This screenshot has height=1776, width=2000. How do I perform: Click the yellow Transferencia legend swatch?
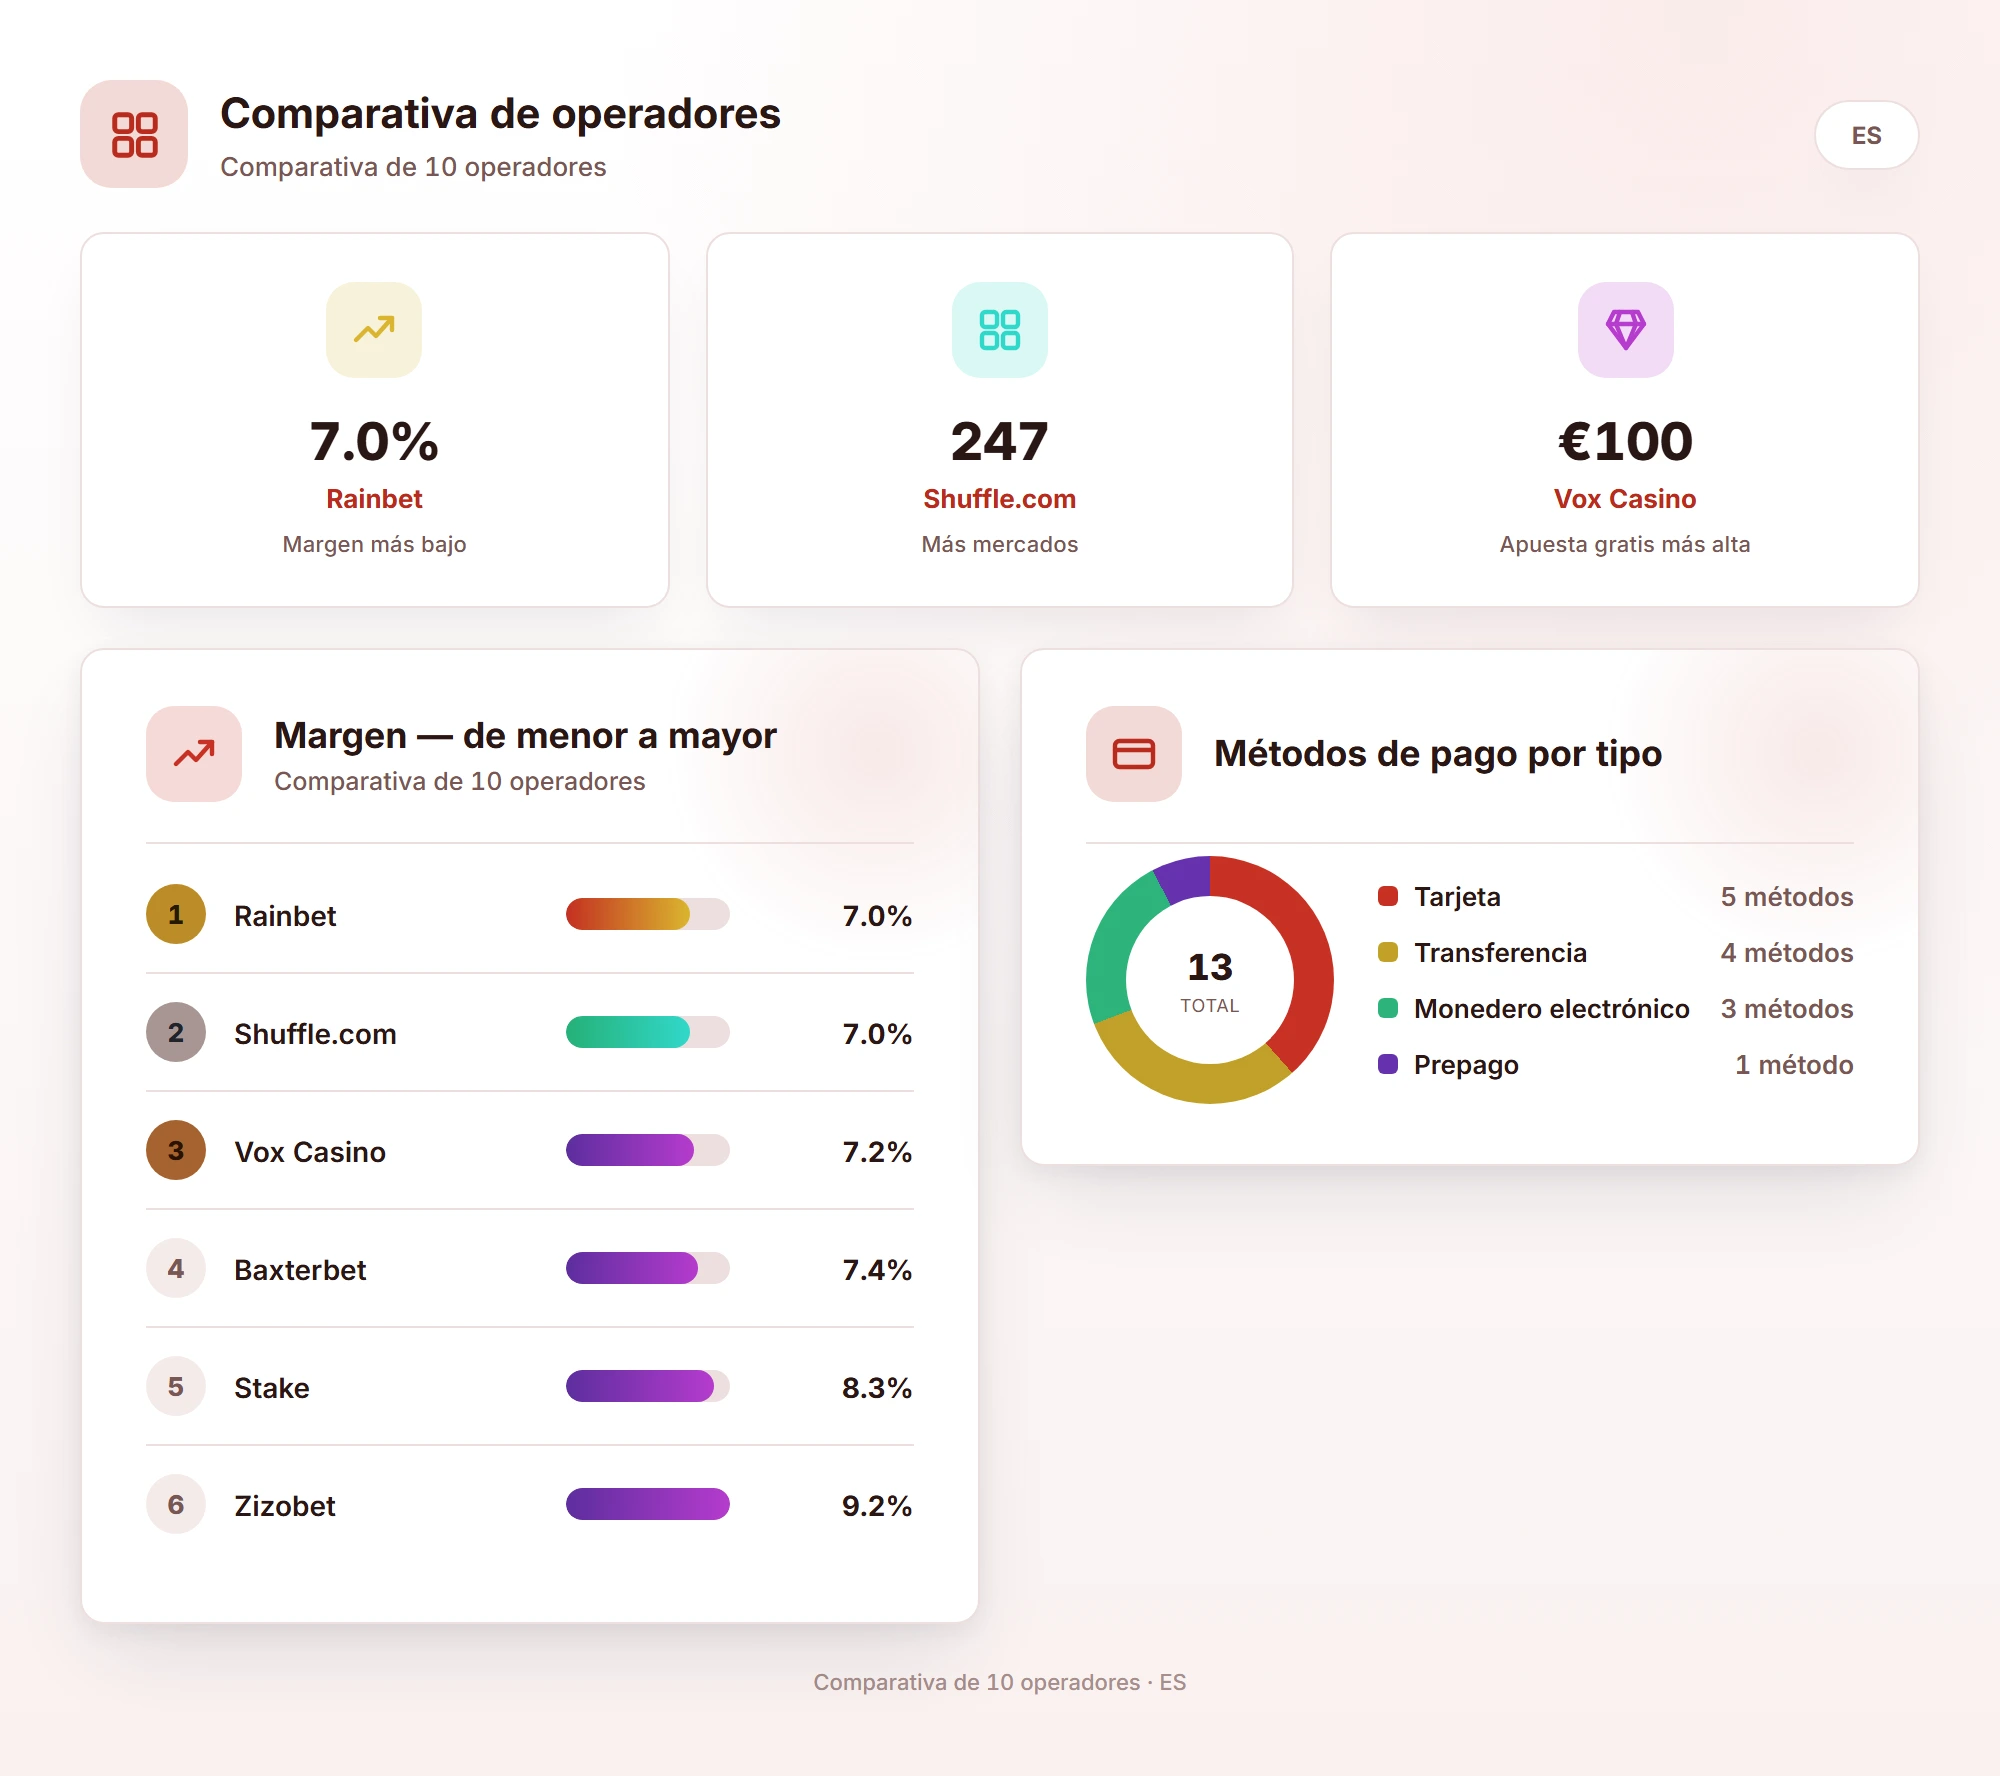pos(1388,952)
